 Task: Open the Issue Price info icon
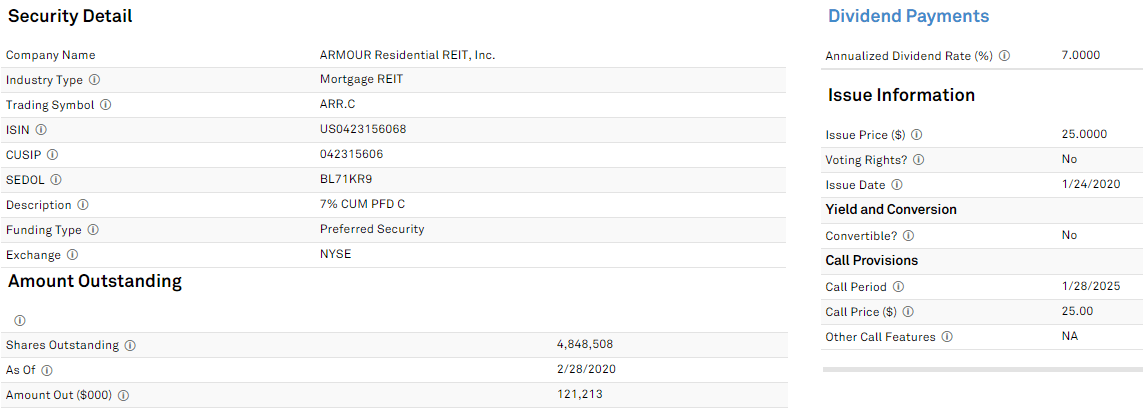click(x=917, y=135)
